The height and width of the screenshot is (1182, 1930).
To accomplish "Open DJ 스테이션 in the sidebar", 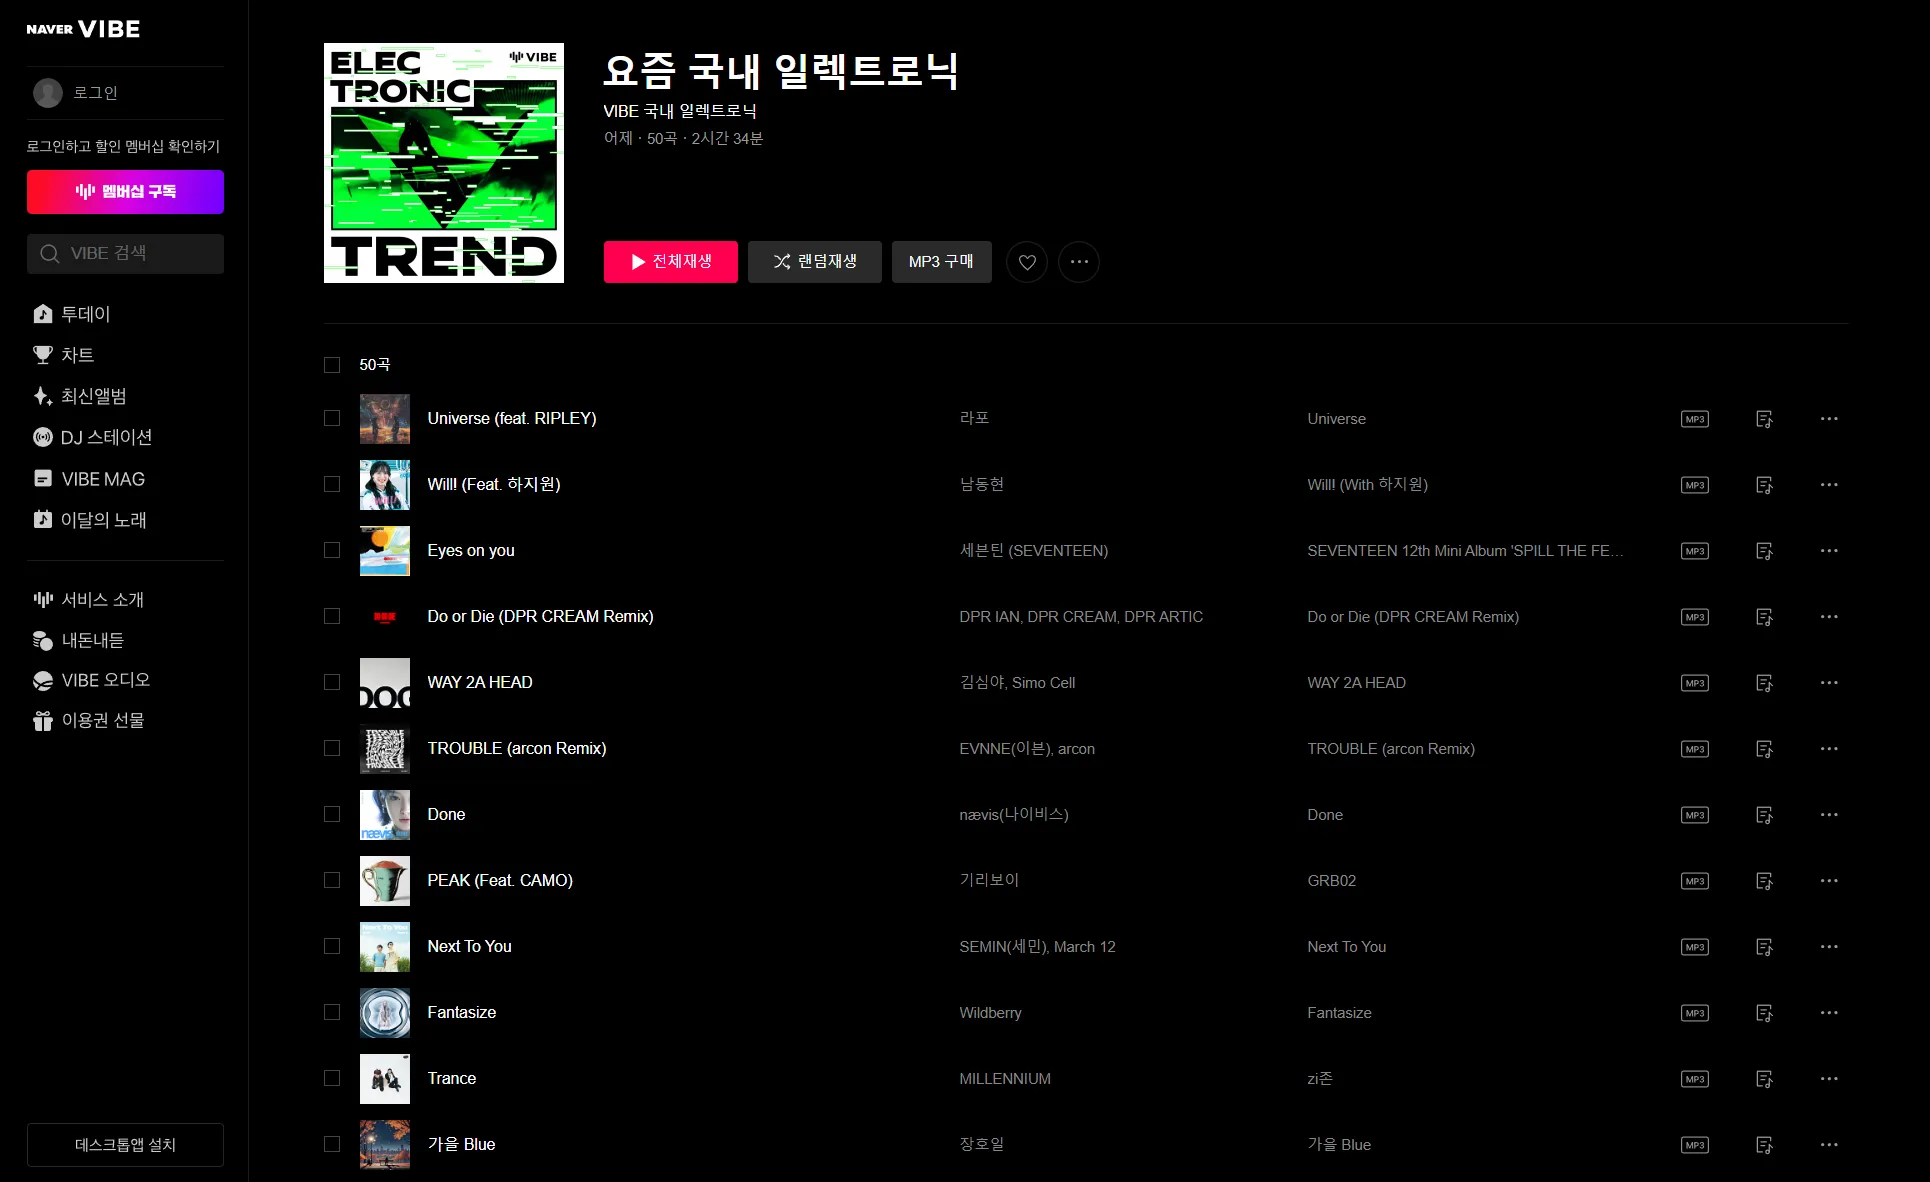I will (93, 437).
